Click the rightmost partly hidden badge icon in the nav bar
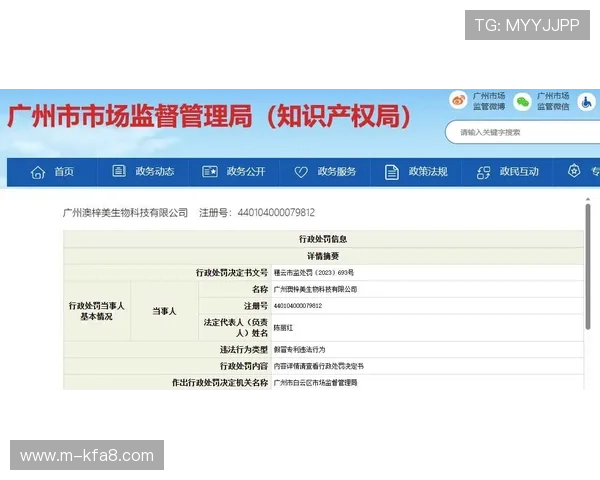This screenshot has width=600, height=480. [x=574, y=171]
